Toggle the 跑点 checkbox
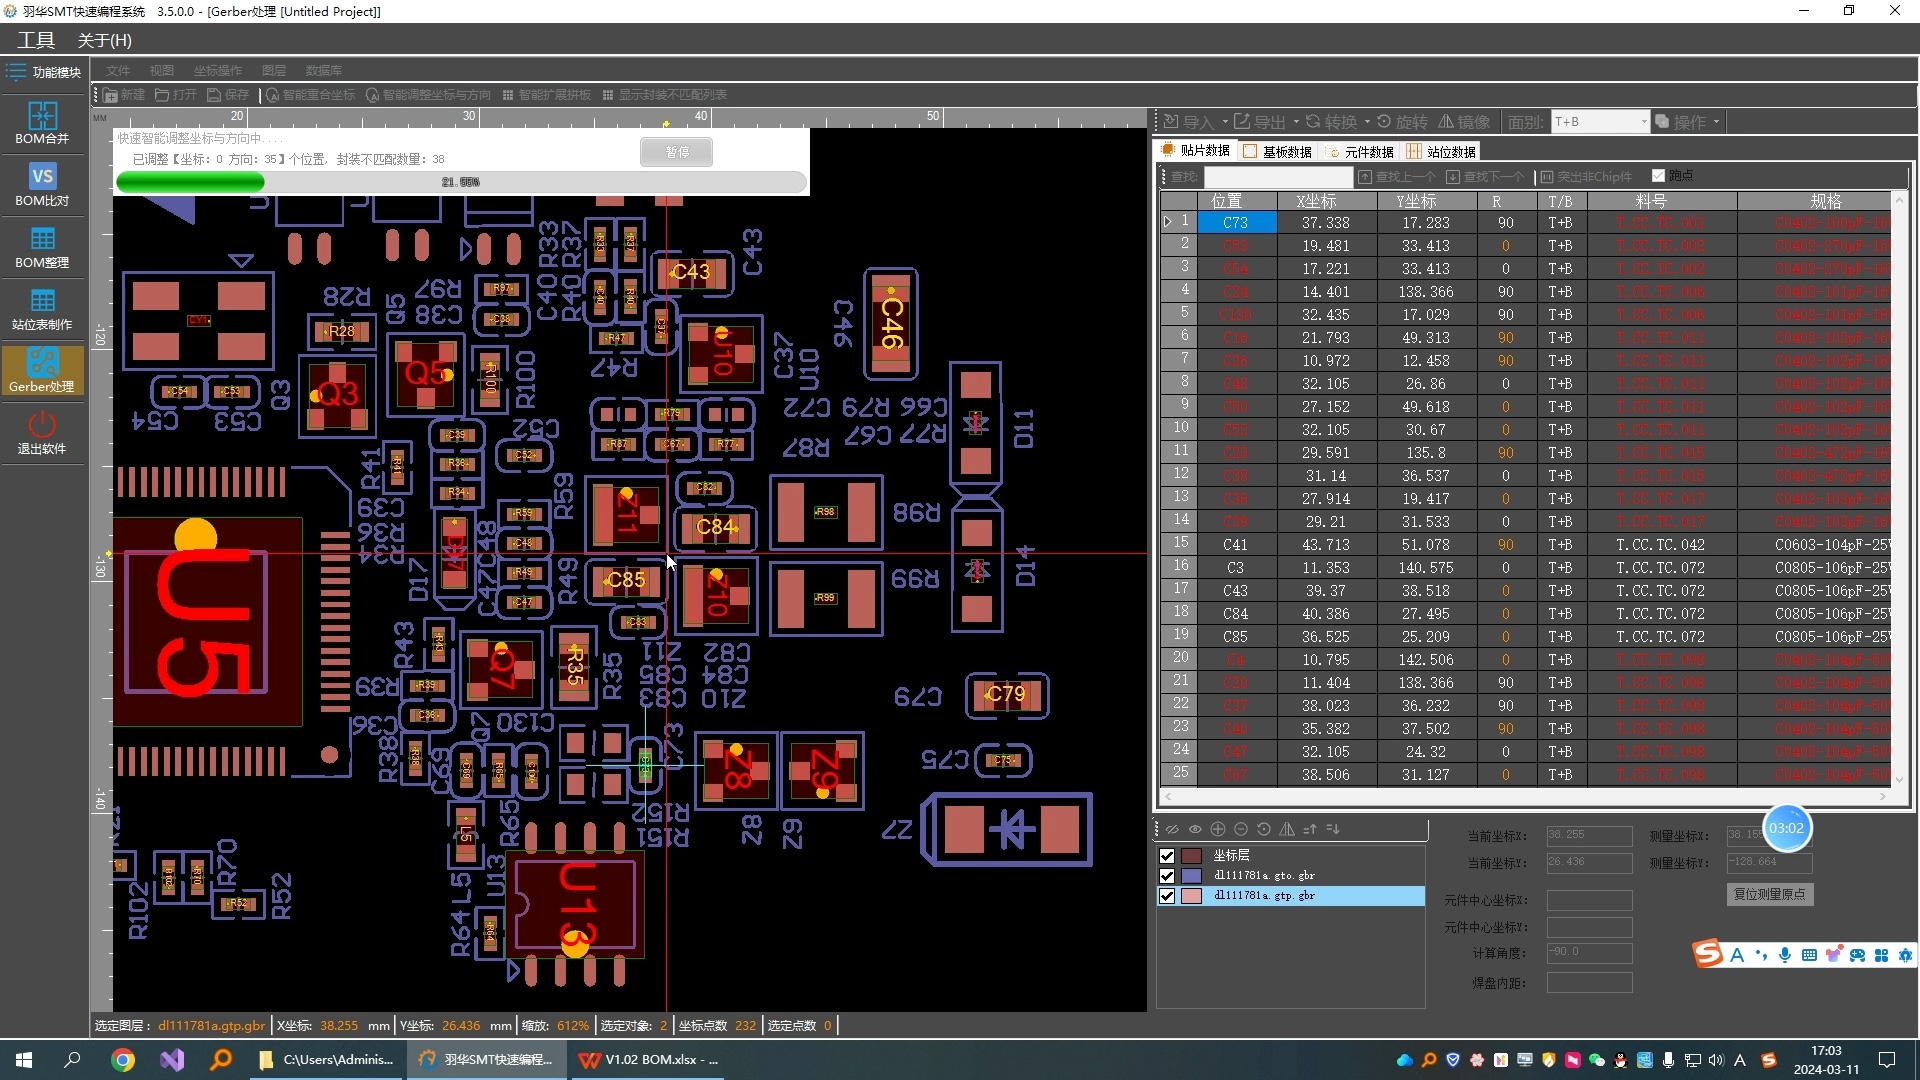Viewport: 1920px width, 1080px height. point(1658,176)
